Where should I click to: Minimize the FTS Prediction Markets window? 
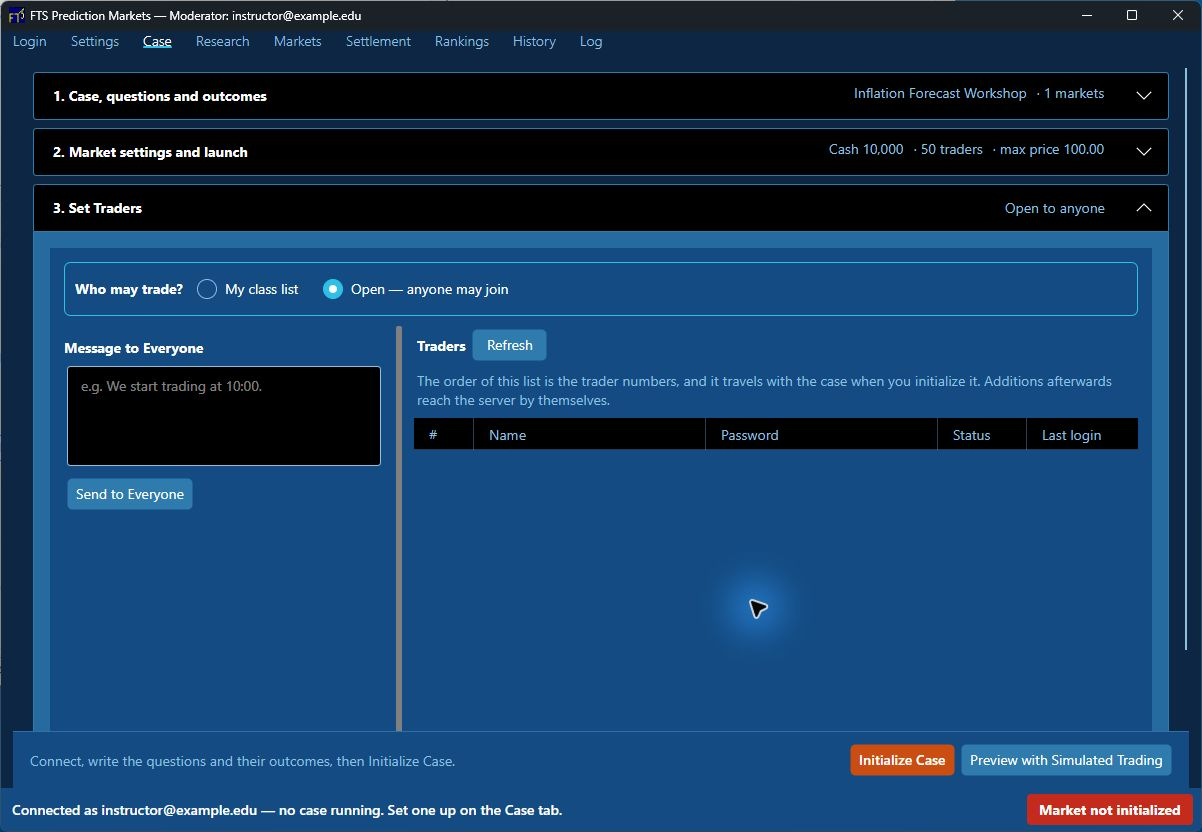tap(1086, 15)
